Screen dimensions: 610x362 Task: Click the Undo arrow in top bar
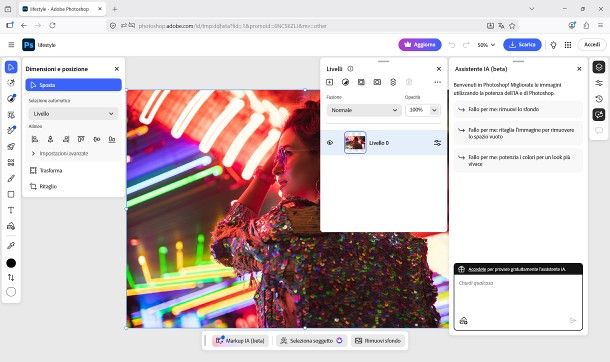452,45
